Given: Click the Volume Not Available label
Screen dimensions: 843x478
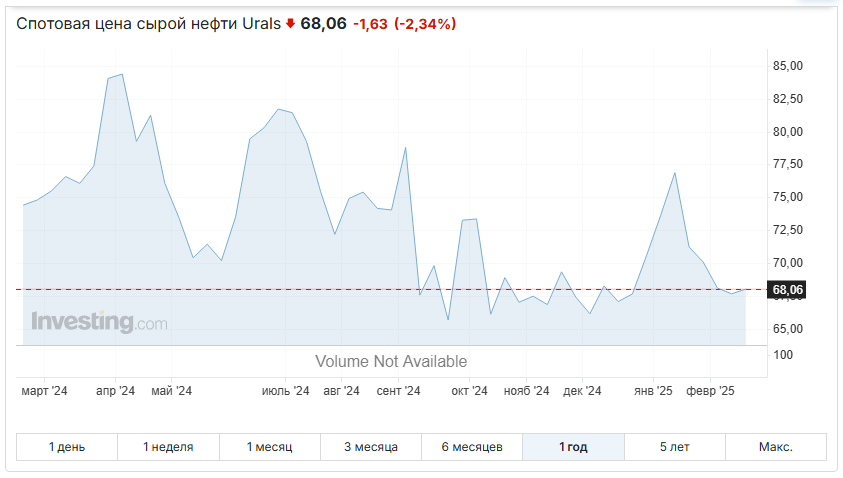Looking at the screenshot, I should click(391, 361).
